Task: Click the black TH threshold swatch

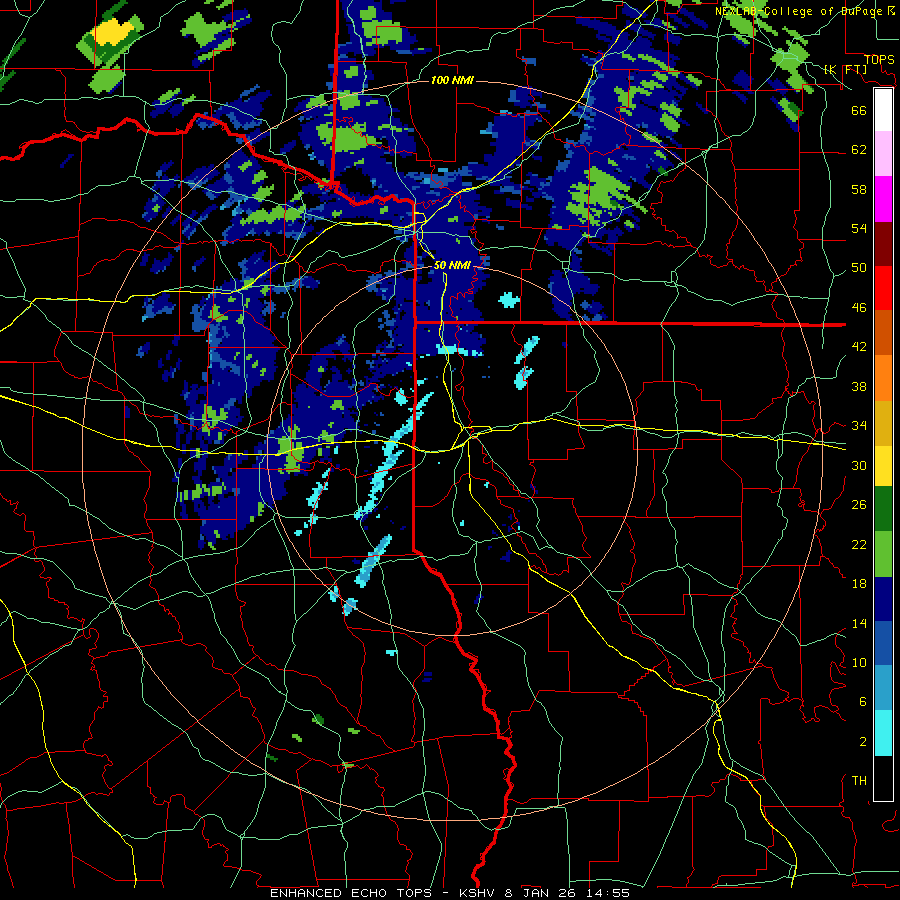Action: [x=883, y=778]
